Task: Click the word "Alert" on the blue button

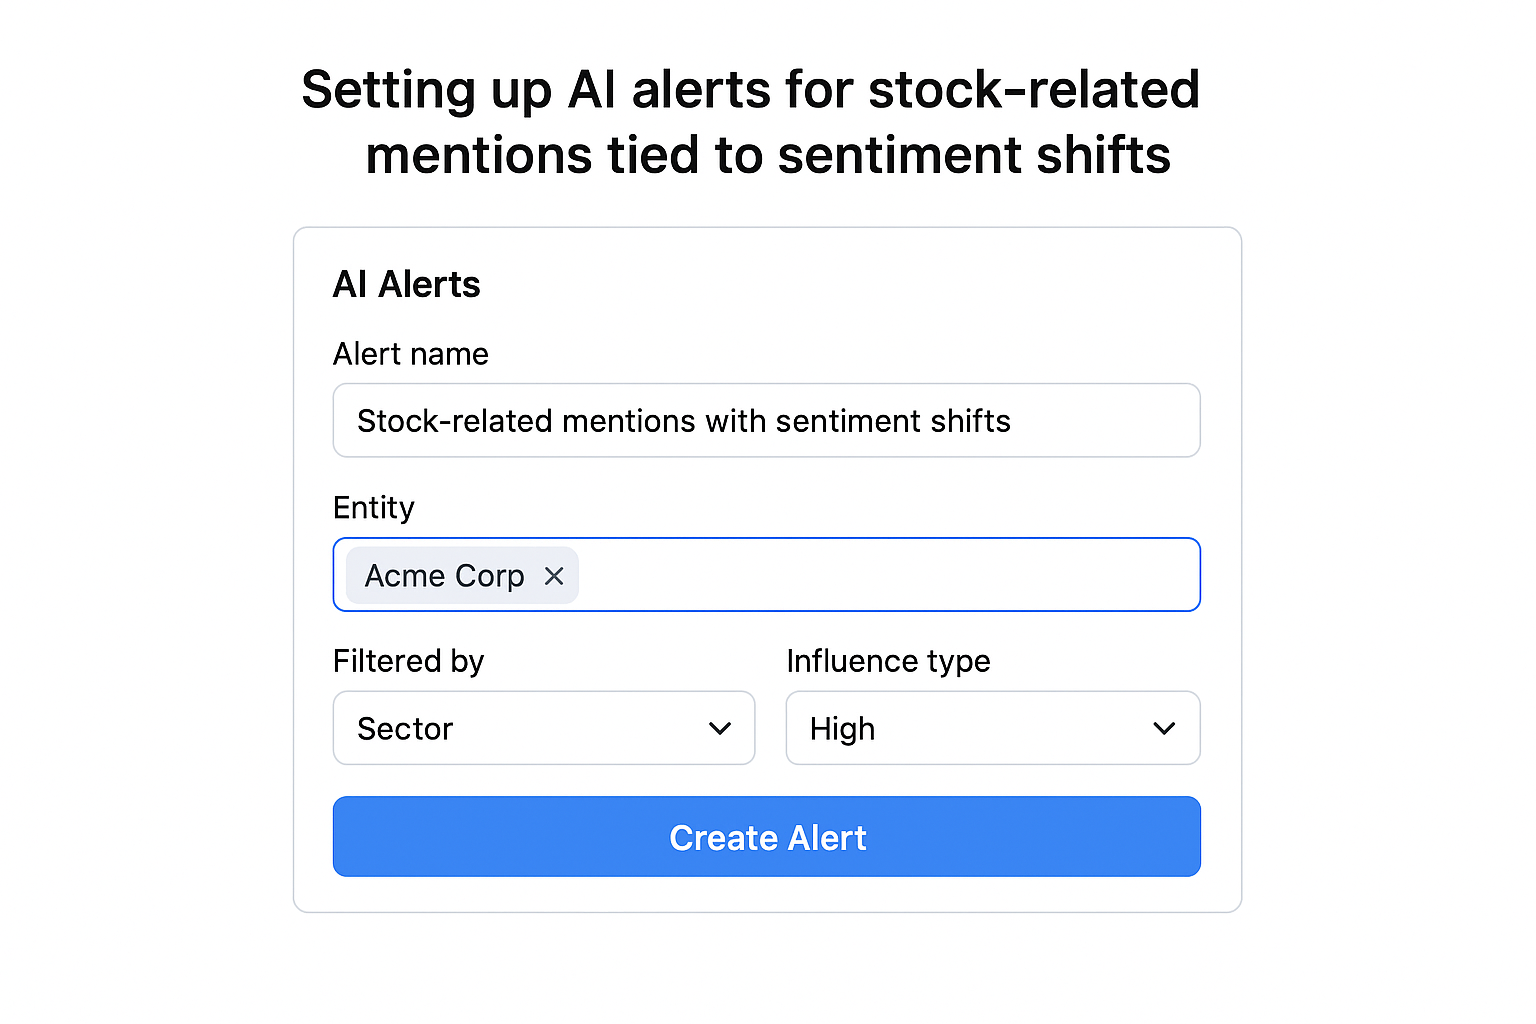Action: coord(826,838)
